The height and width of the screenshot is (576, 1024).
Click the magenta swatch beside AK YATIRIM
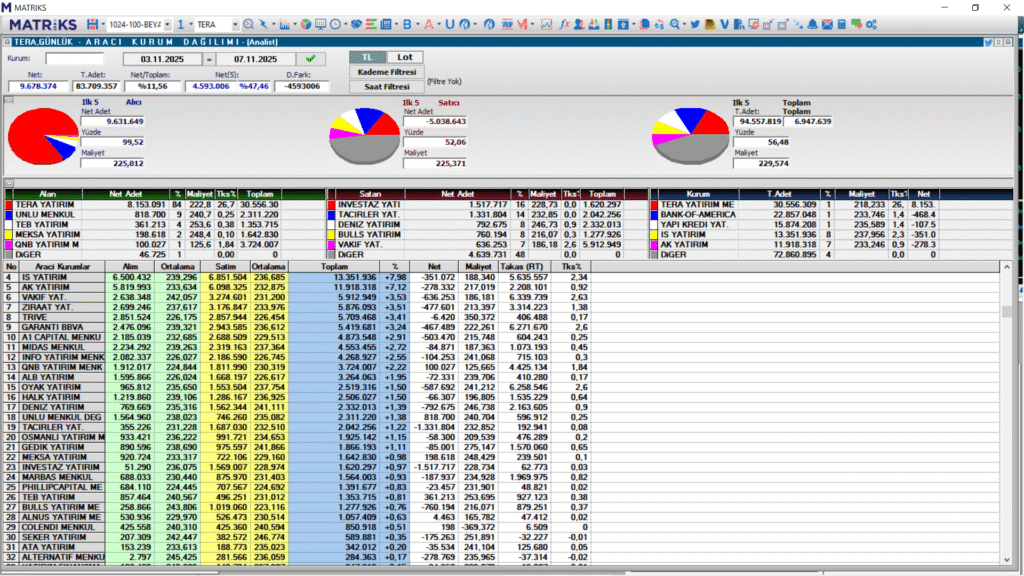pyautogui.click(x=654, y=244)
